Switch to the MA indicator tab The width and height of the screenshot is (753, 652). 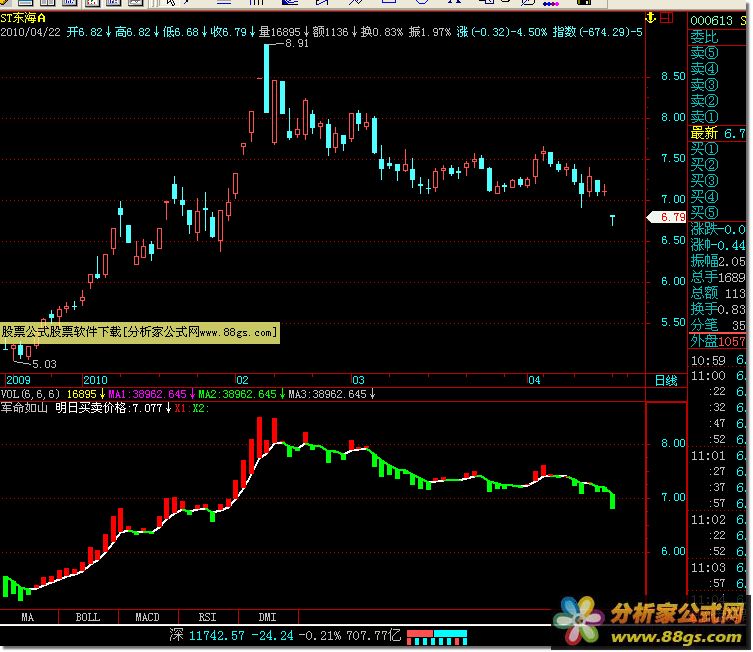[x=29, y=617]
